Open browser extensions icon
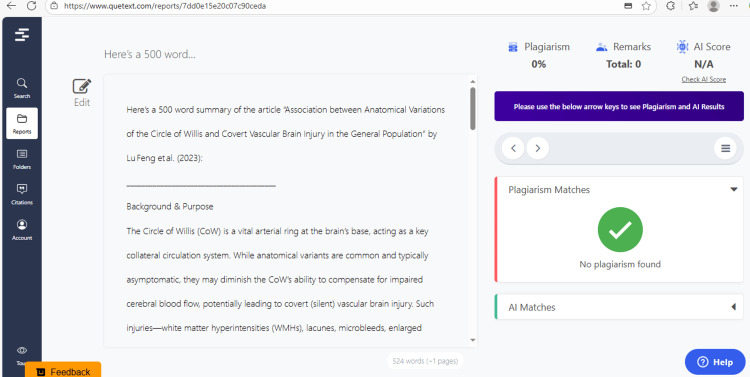The width and height of the screenshot is (750, 377). pyautogui.click(x=671, y=6)
